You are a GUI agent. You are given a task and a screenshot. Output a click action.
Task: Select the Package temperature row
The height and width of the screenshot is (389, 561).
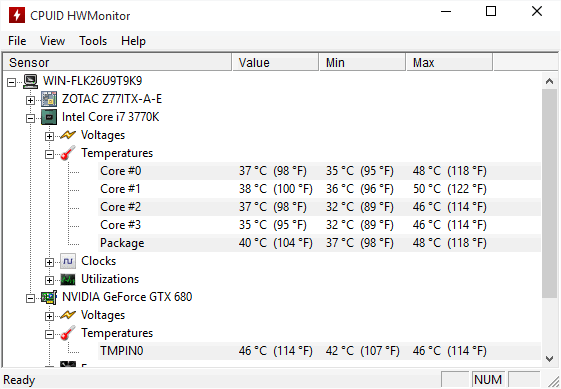(319, 243)
